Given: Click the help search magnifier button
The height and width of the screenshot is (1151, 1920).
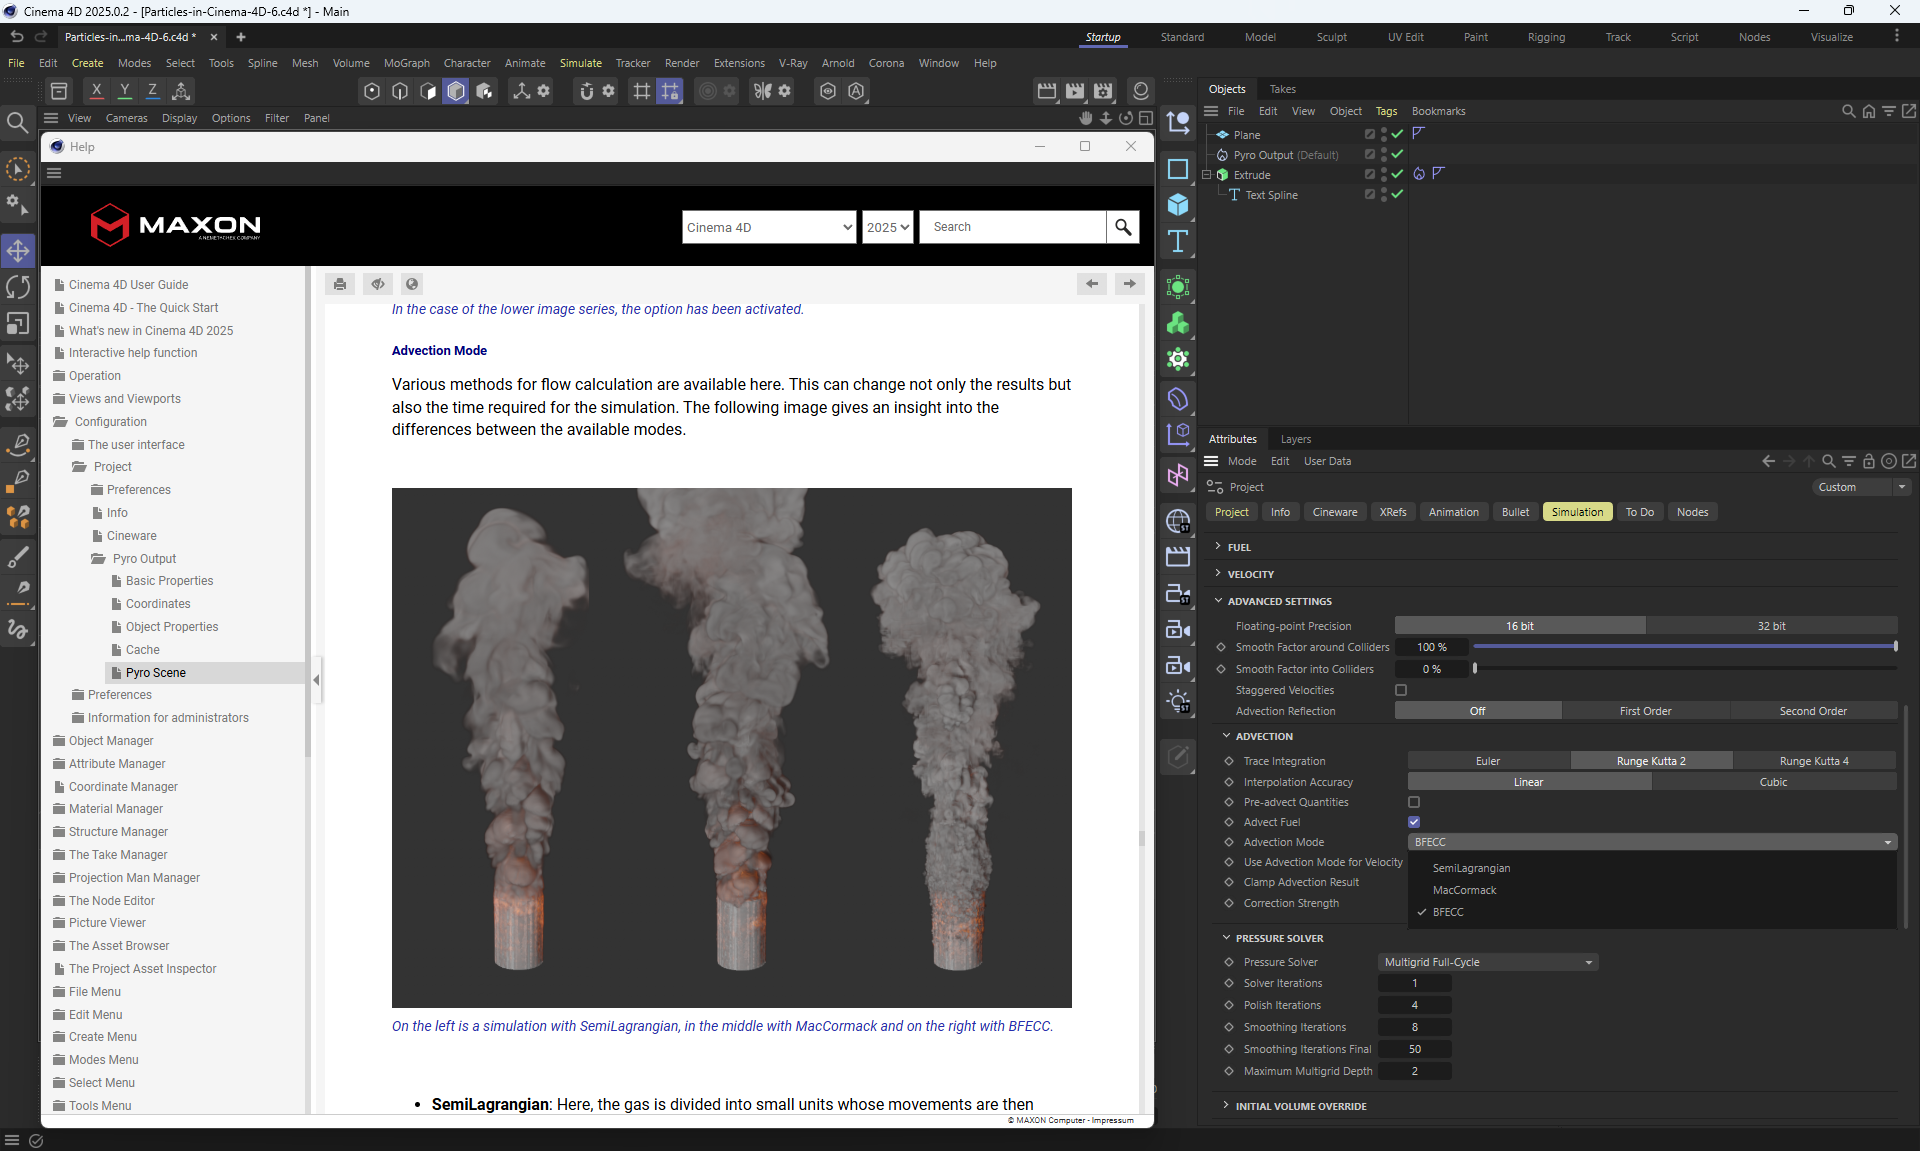Looking at the screenshot, I should pos(1123,227).
